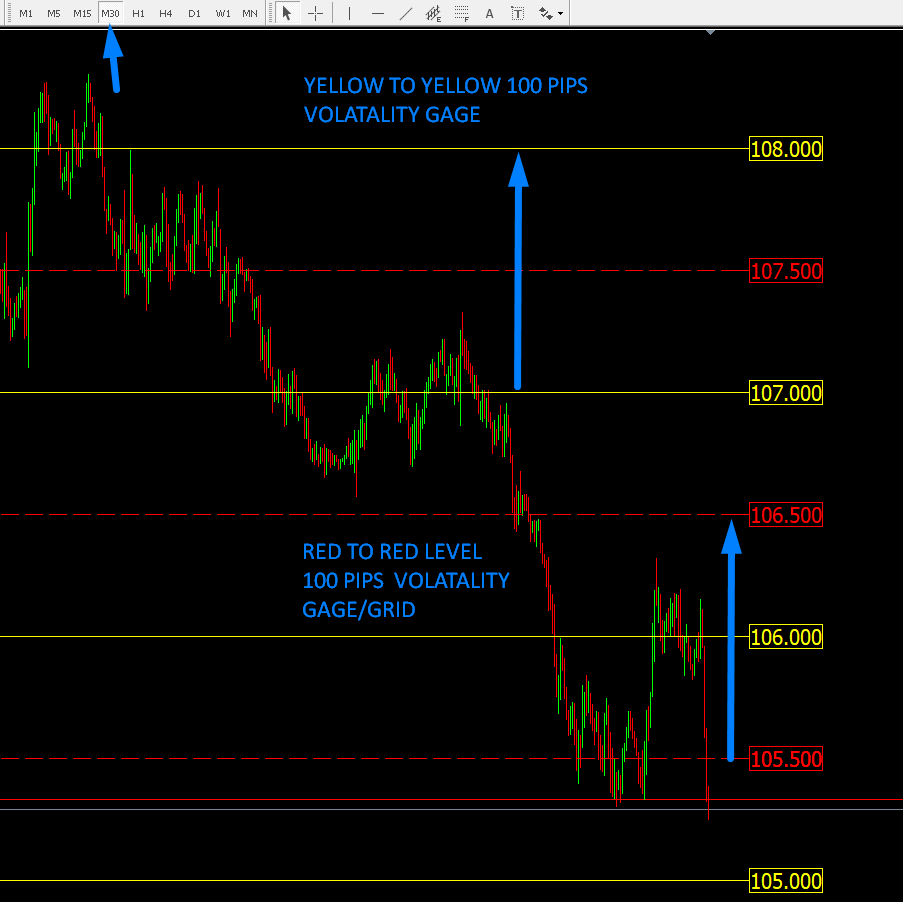903x902 pixels.
Task: Change to H4 timeframe
Action: click(166, 13)
